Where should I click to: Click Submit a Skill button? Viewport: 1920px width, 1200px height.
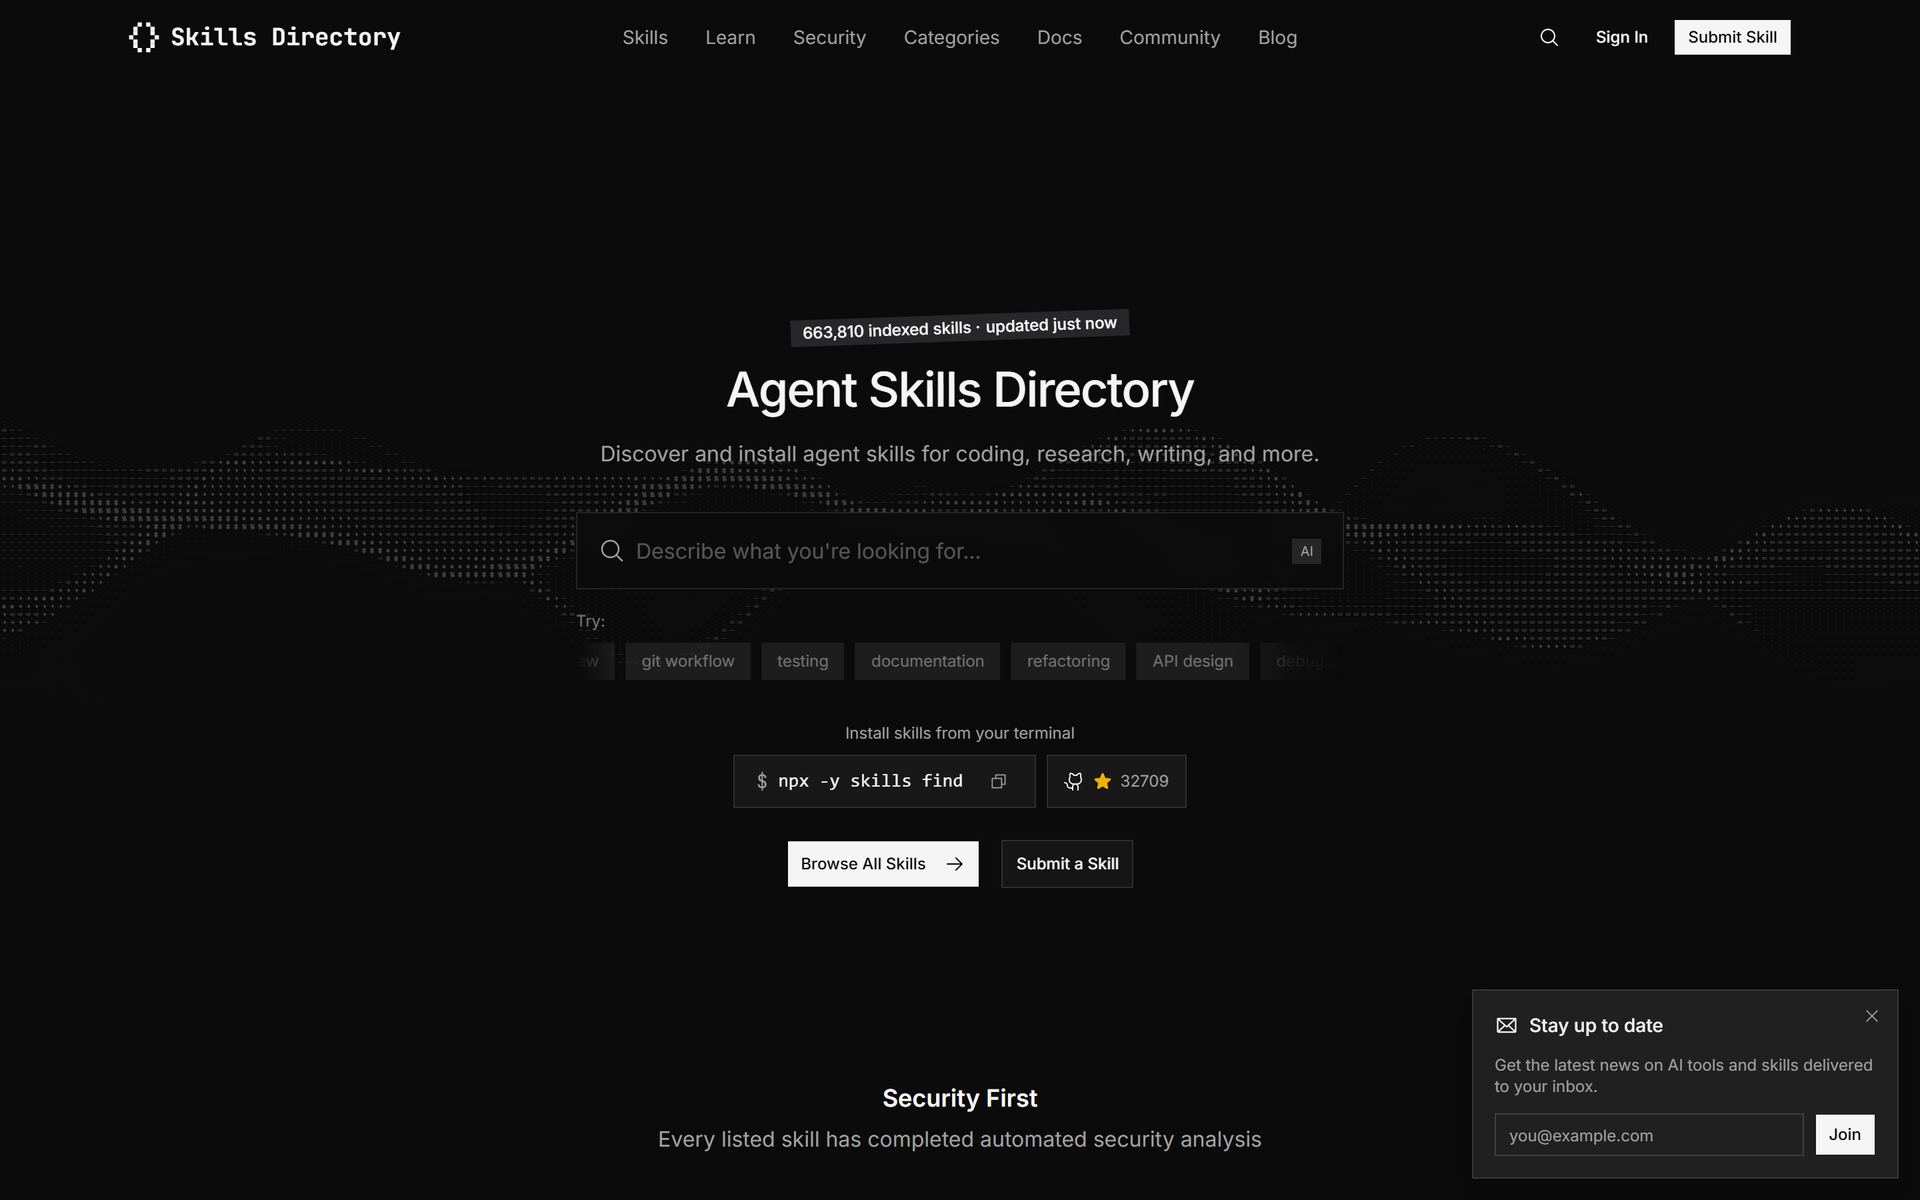click(x=1067, y=864)
